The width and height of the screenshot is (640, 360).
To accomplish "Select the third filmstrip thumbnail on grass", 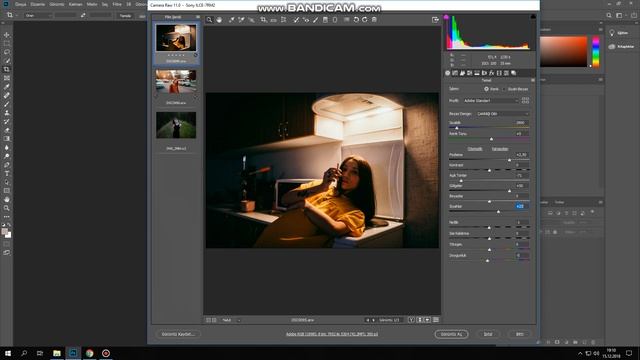I will [x=176, y=125].
